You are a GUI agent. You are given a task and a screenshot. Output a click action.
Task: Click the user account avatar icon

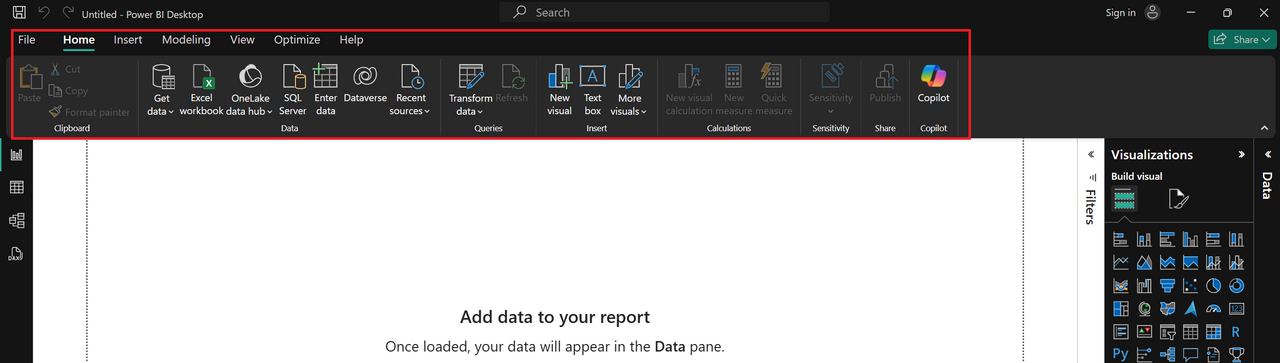tap(1153, 13)
